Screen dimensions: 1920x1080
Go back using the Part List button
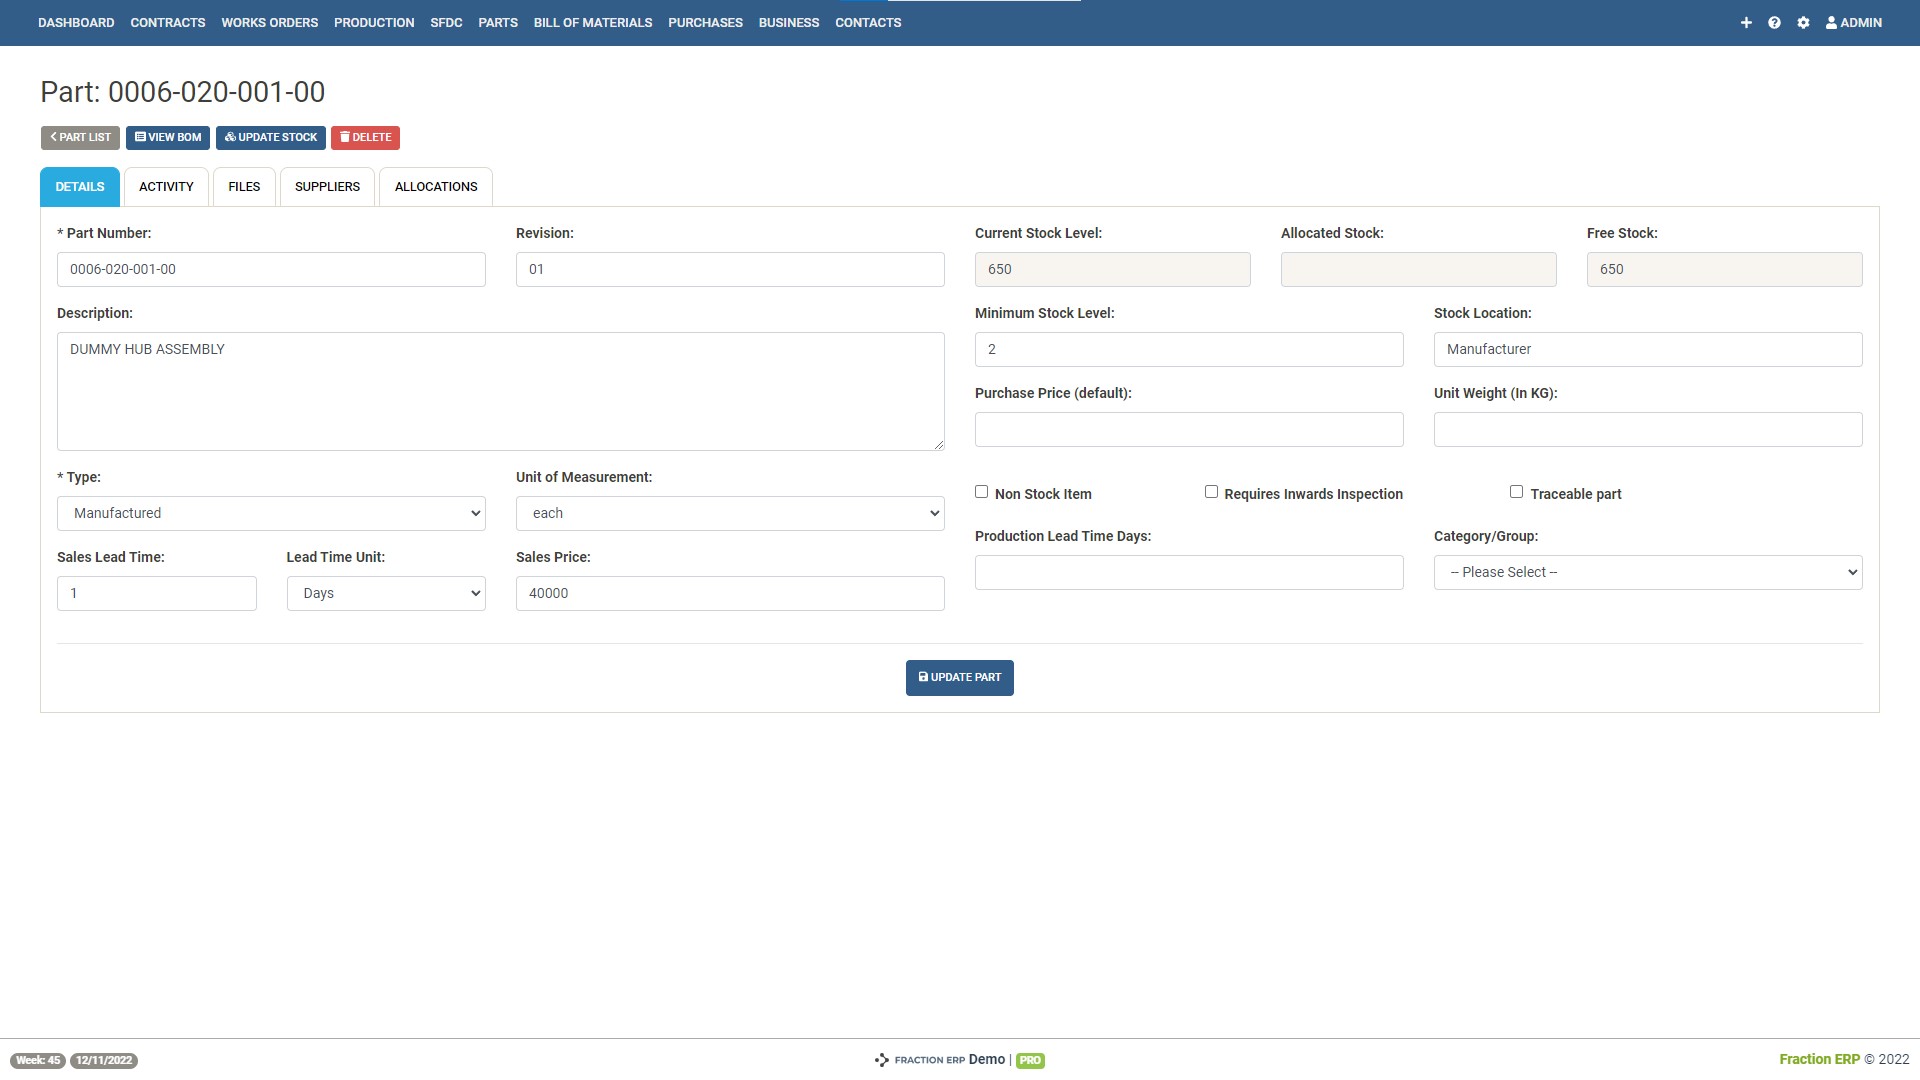(x=80, y=137)
